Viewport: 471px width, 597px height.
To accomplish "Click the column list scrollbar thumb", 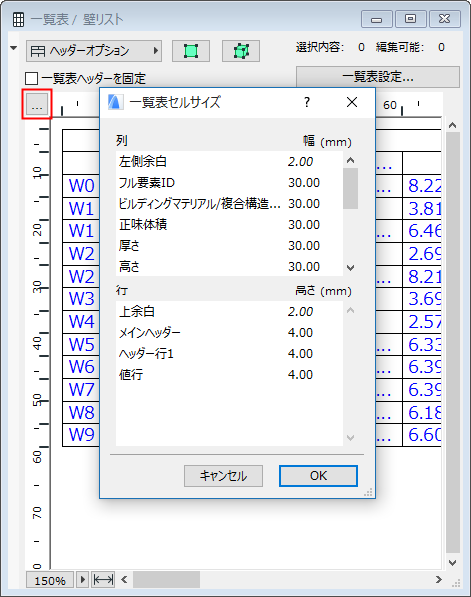I will pos(350,188).
